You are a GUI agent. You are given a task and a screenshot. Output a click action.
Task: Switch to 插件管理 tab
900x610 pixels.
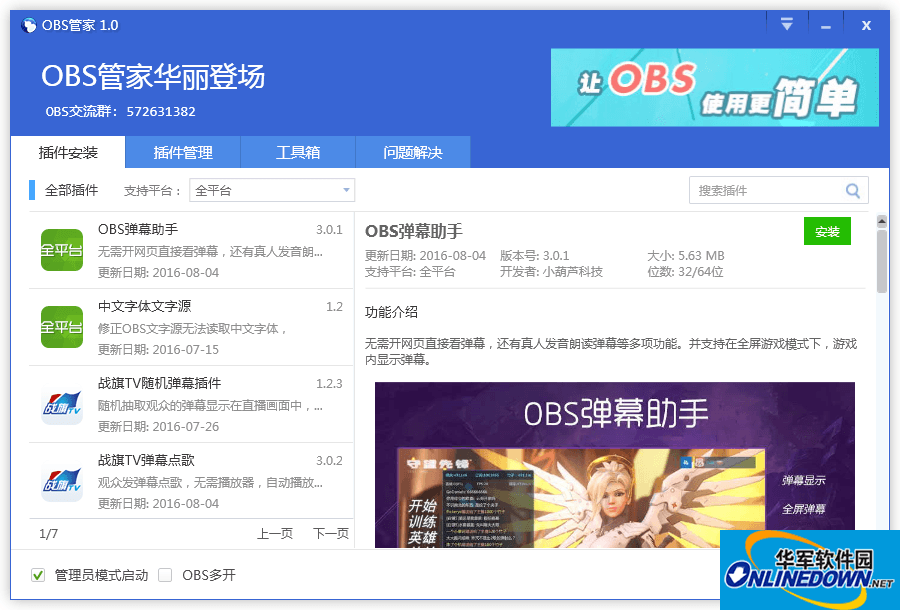click(x=183, y=152)
